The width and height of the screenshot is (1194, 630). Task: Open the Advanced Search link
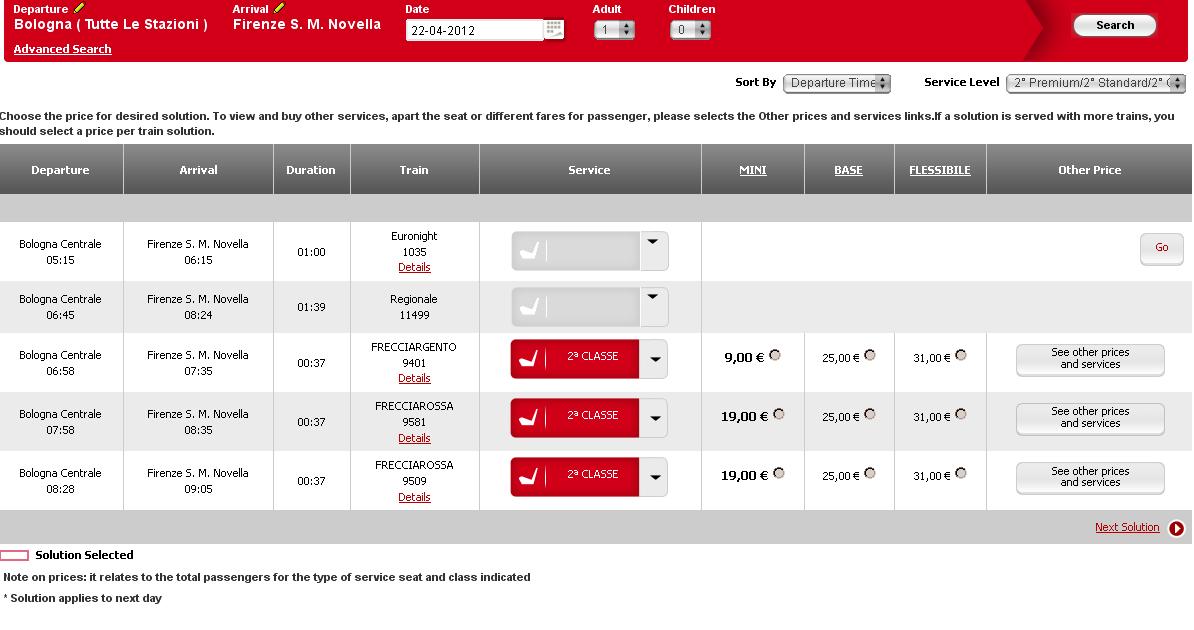(62, 49)
